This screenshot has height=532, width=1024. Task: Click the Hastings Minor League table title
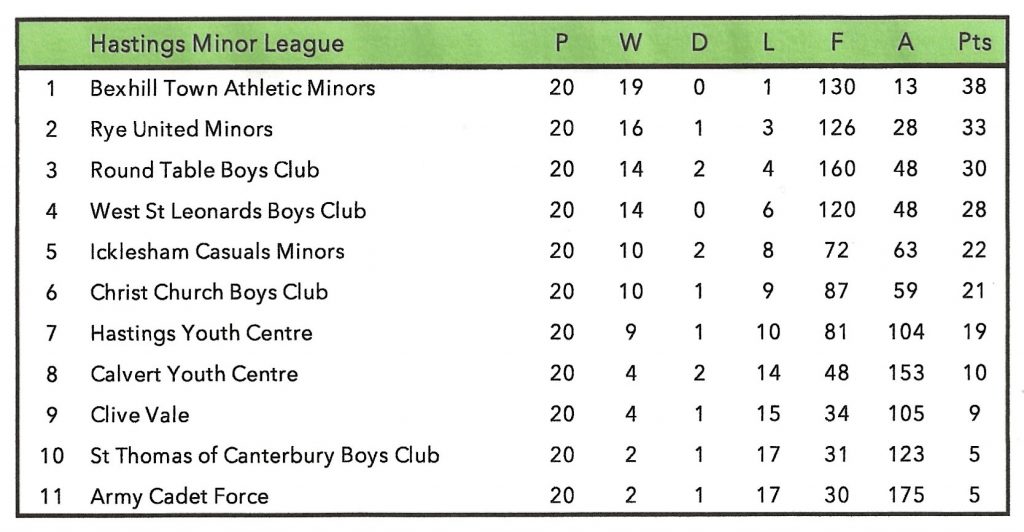click(216, 44)
